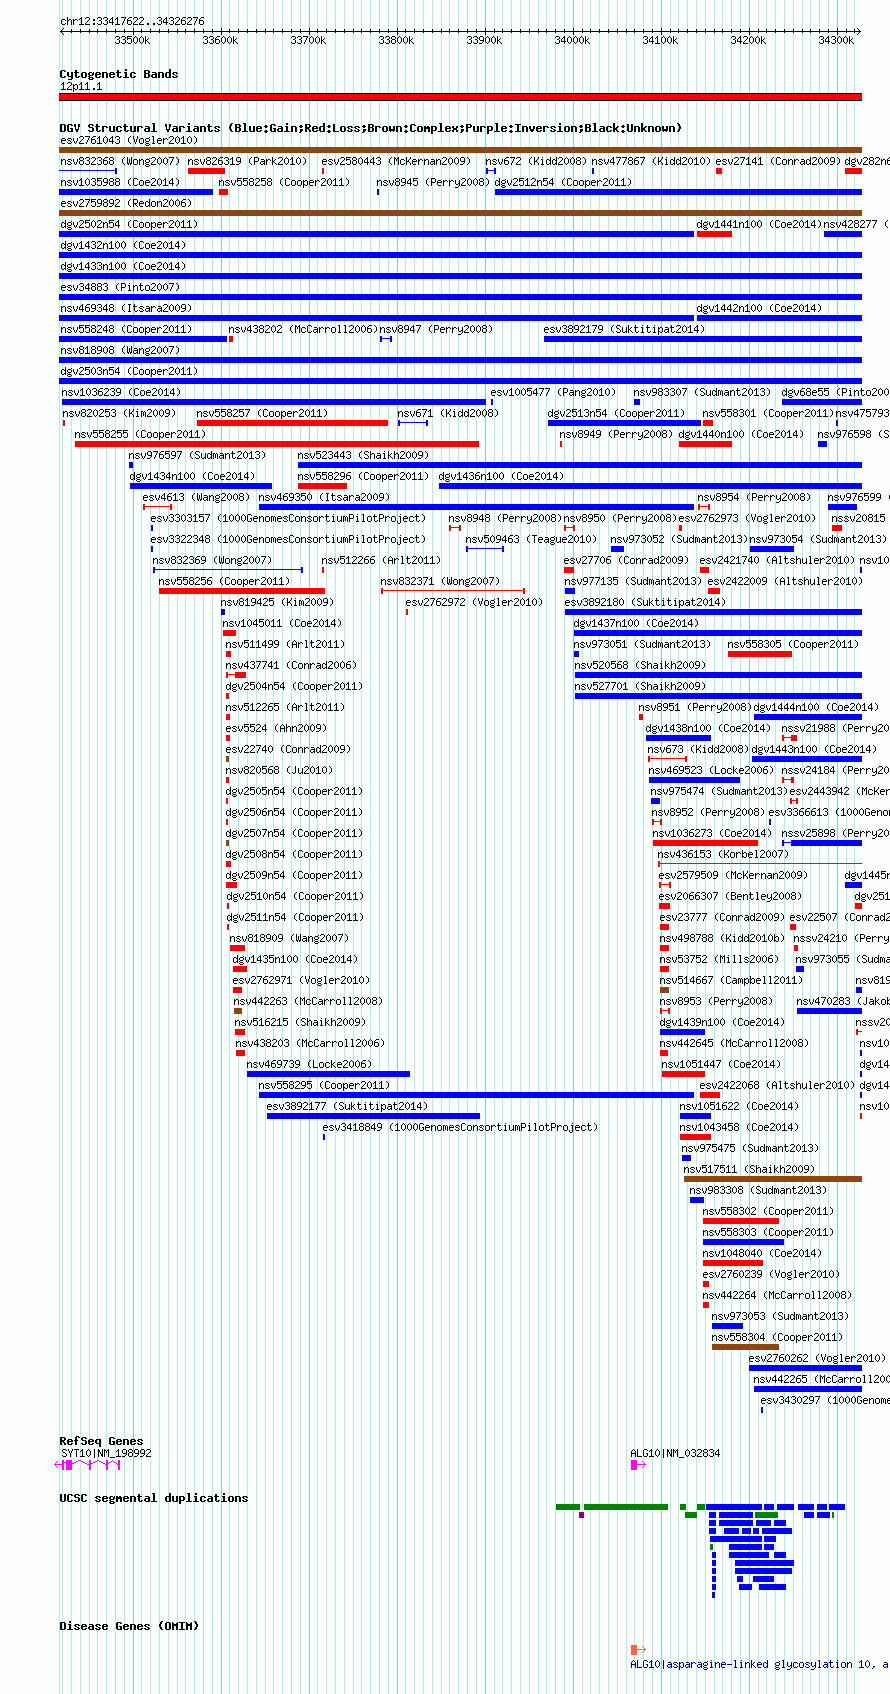
Task: Click the 34000k ruler tick label
Action: click(572, 40)
